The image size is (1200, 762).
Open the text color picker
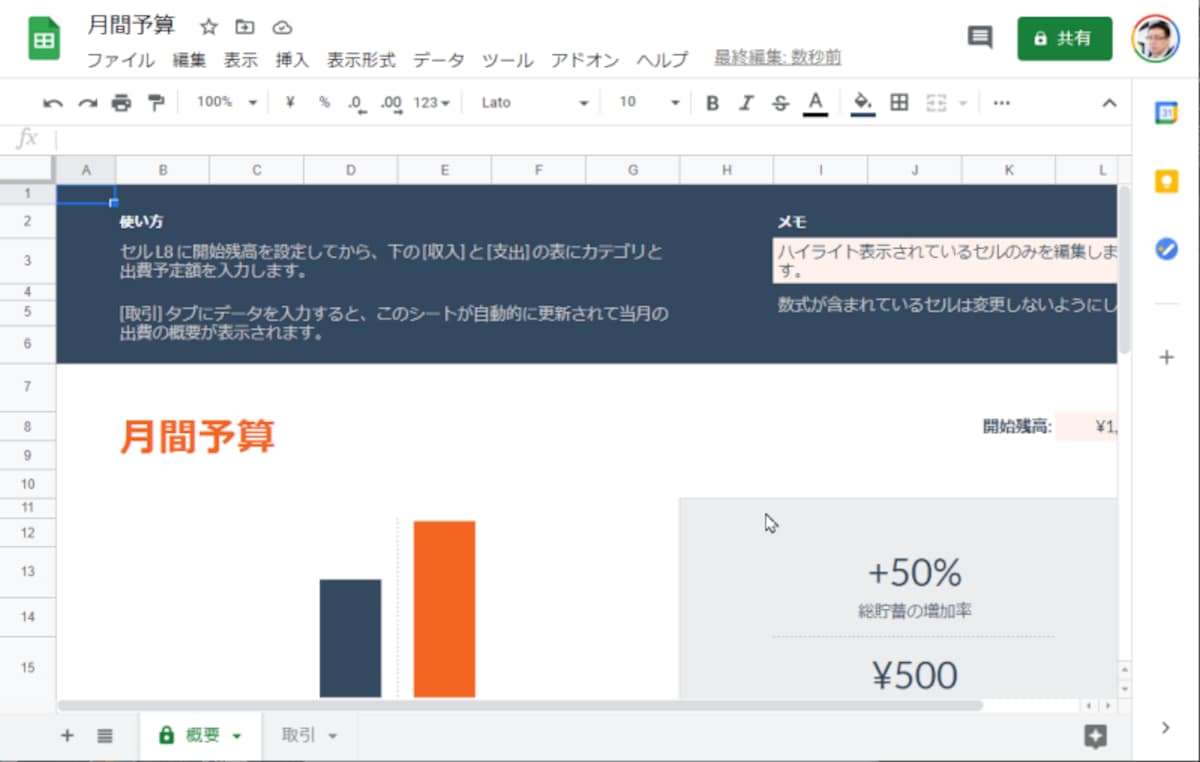tap(815, 102)
